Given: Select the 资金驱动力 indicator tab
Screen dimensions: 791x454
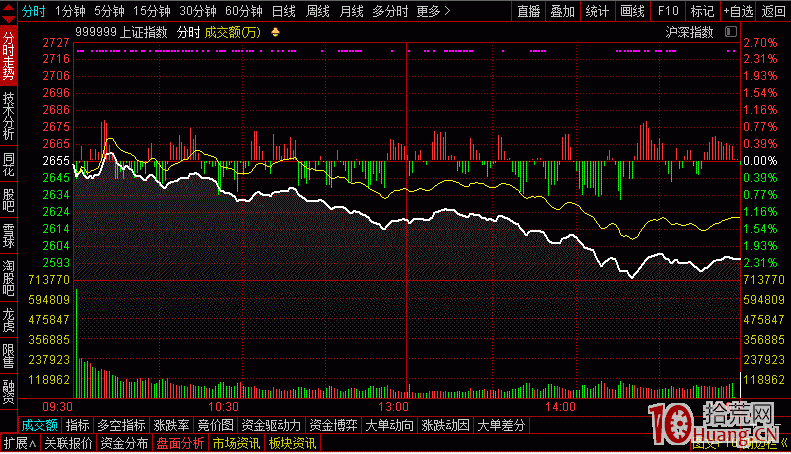Looking at the screenshot, I should pos(271,425).
